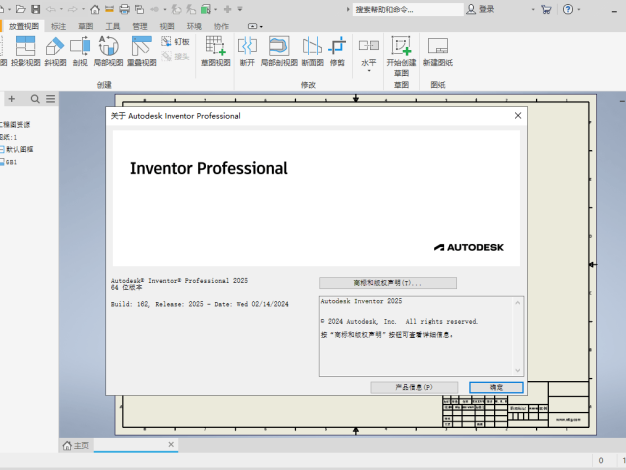Click the orange measure ruler icon
Screen dimensions: 626x470
(109, 9)
